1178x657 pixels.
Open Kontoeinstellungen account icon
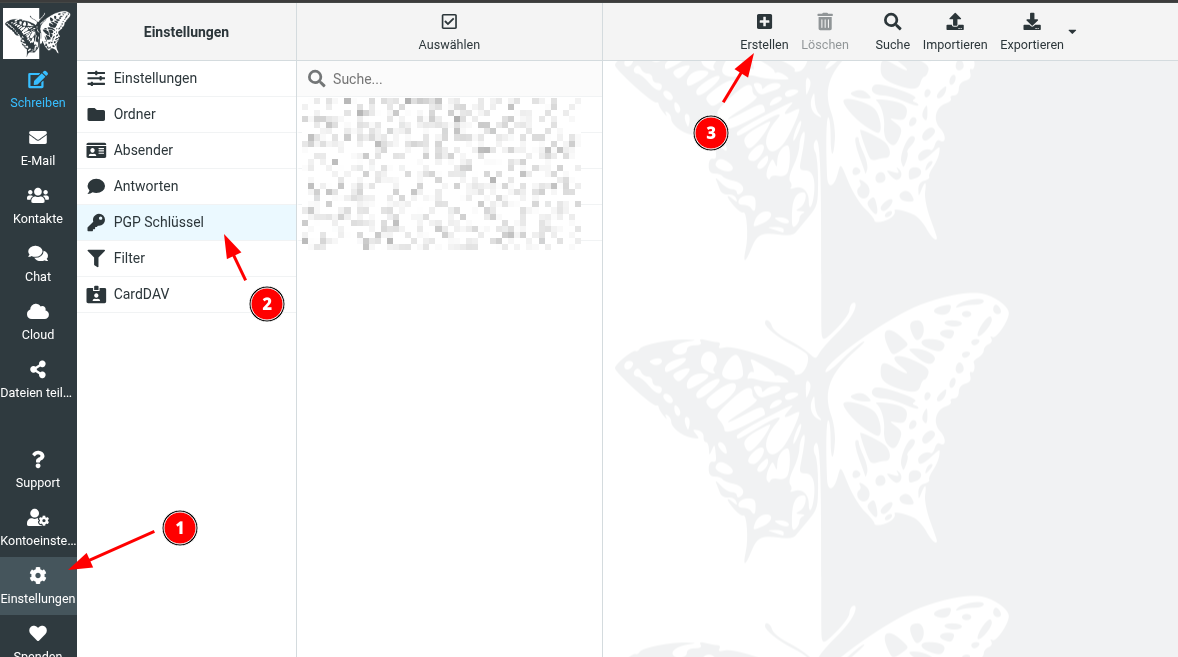38,517
